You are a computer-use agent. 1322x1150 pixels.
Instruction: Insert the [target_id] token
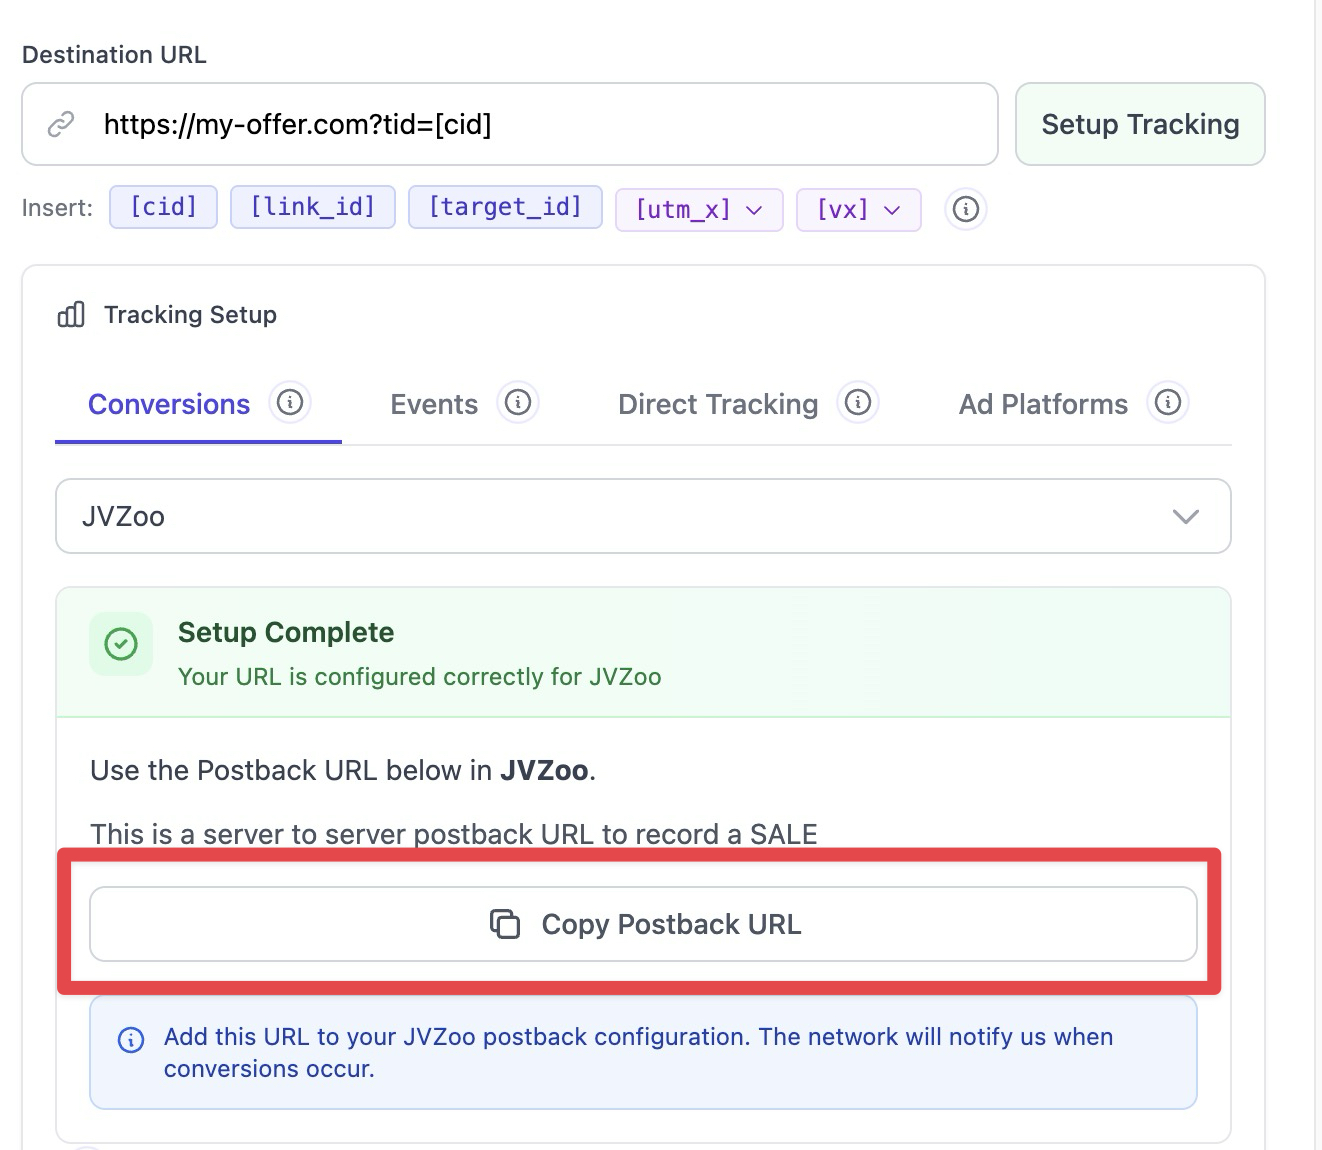pos(505,207)
